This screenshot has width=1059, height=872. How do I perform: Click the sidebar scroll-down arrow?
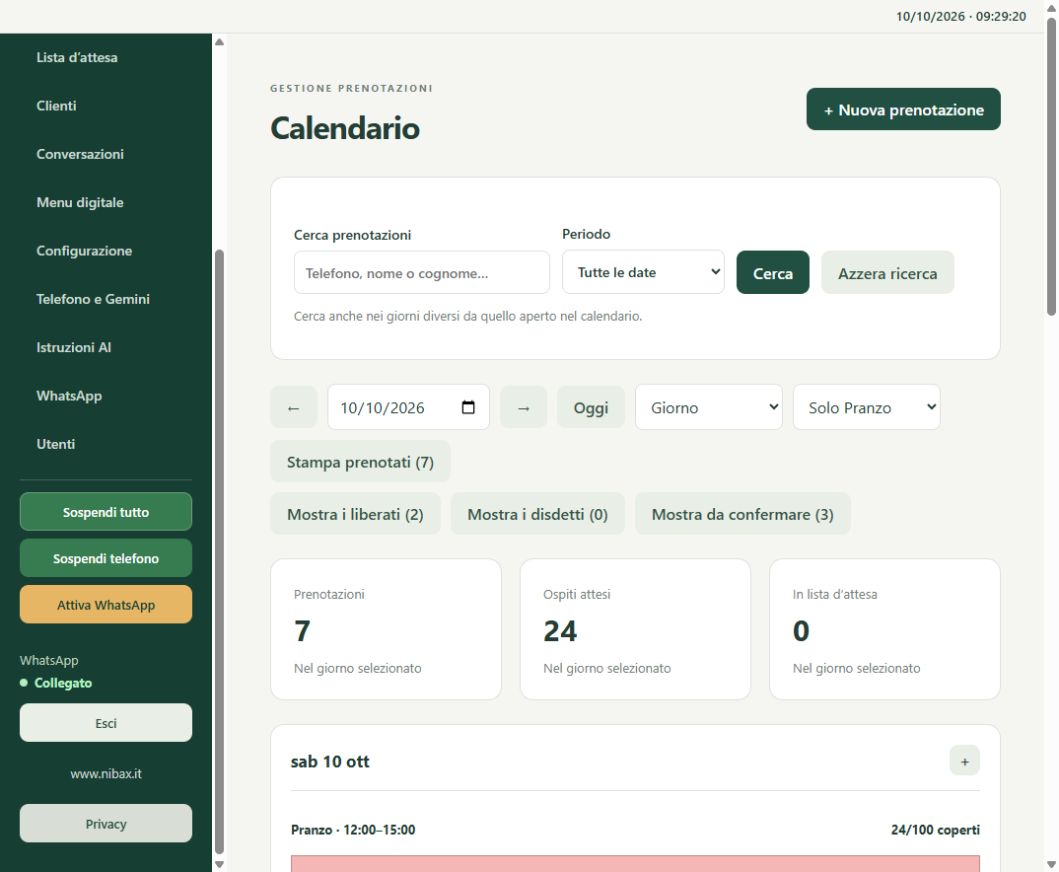coord(219,864)
